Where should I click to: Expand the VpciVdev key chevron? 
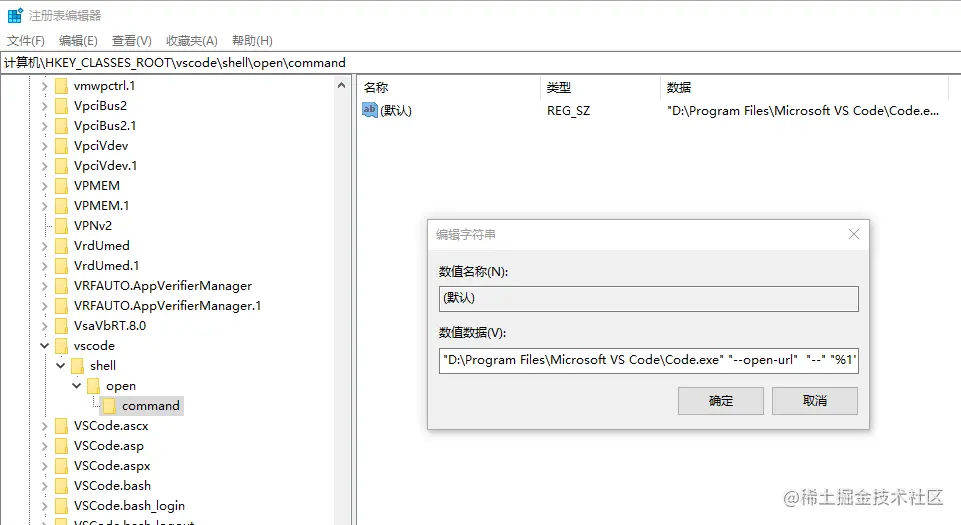point(44,146)
